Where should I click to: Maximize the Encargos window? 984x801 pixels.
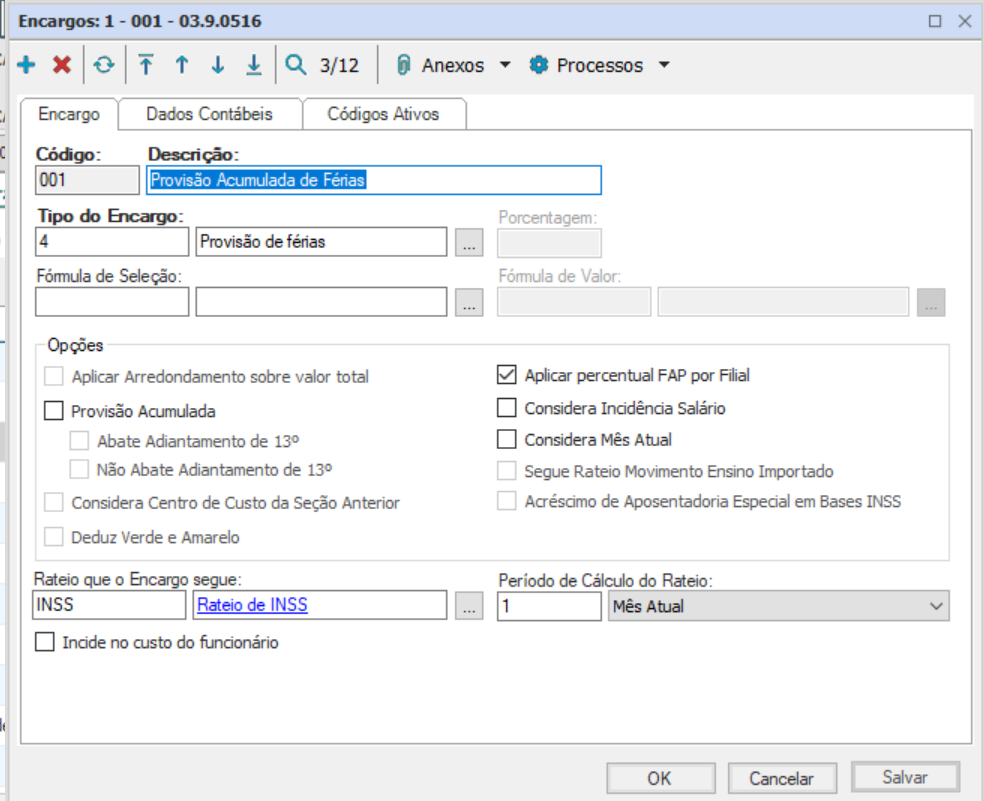tap(935, 21)
